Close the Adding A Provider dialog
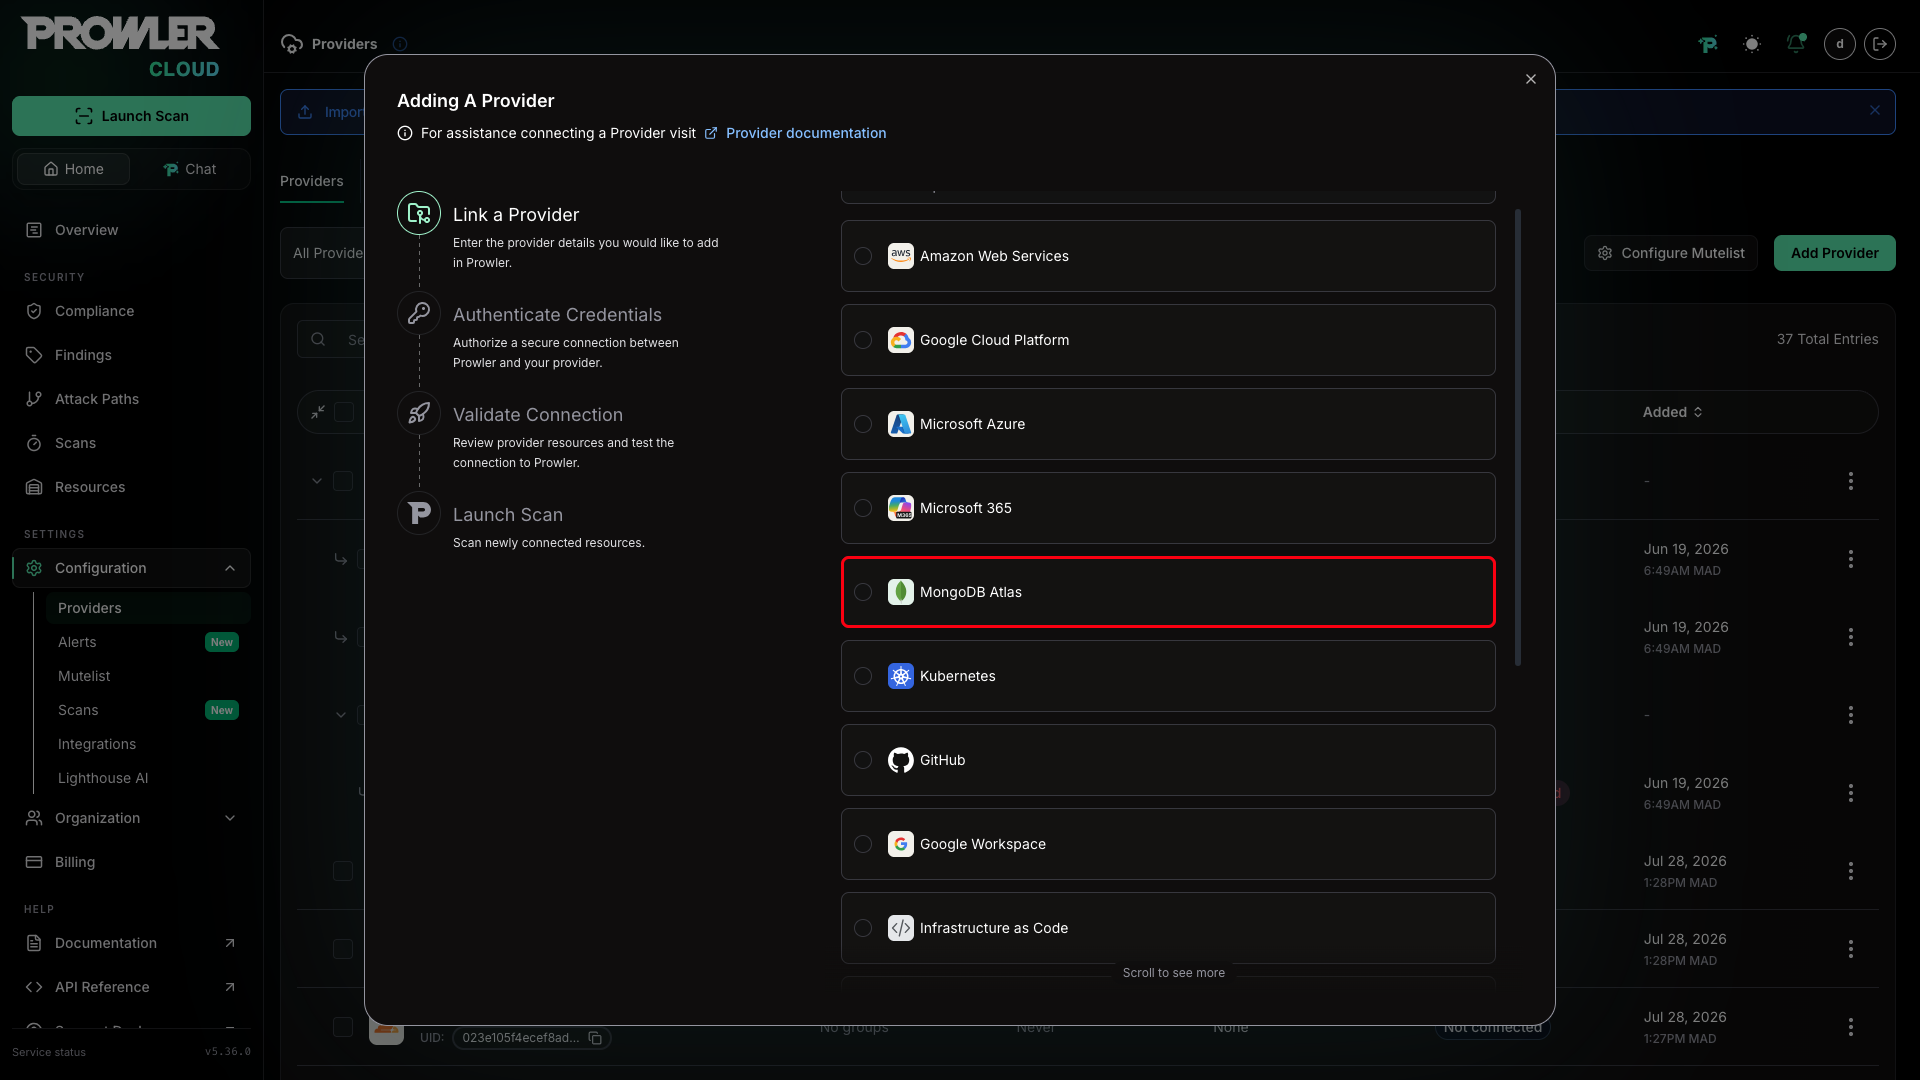 [x=1531, y=79]
